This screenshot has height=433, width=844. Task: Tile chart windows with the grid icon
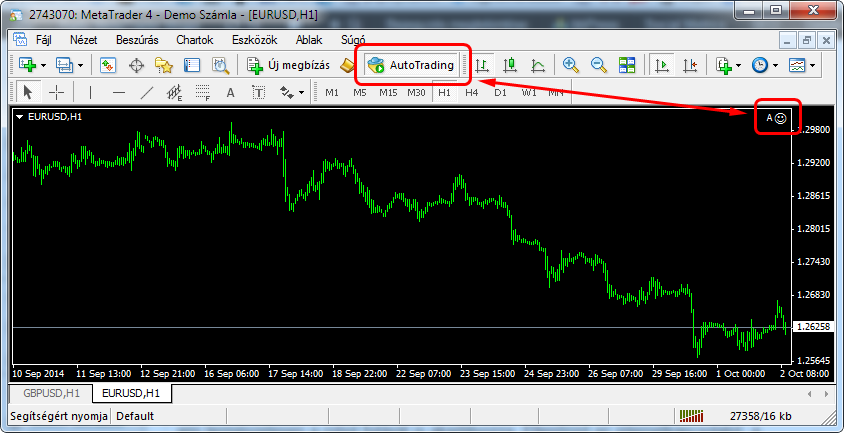point(627,66)
